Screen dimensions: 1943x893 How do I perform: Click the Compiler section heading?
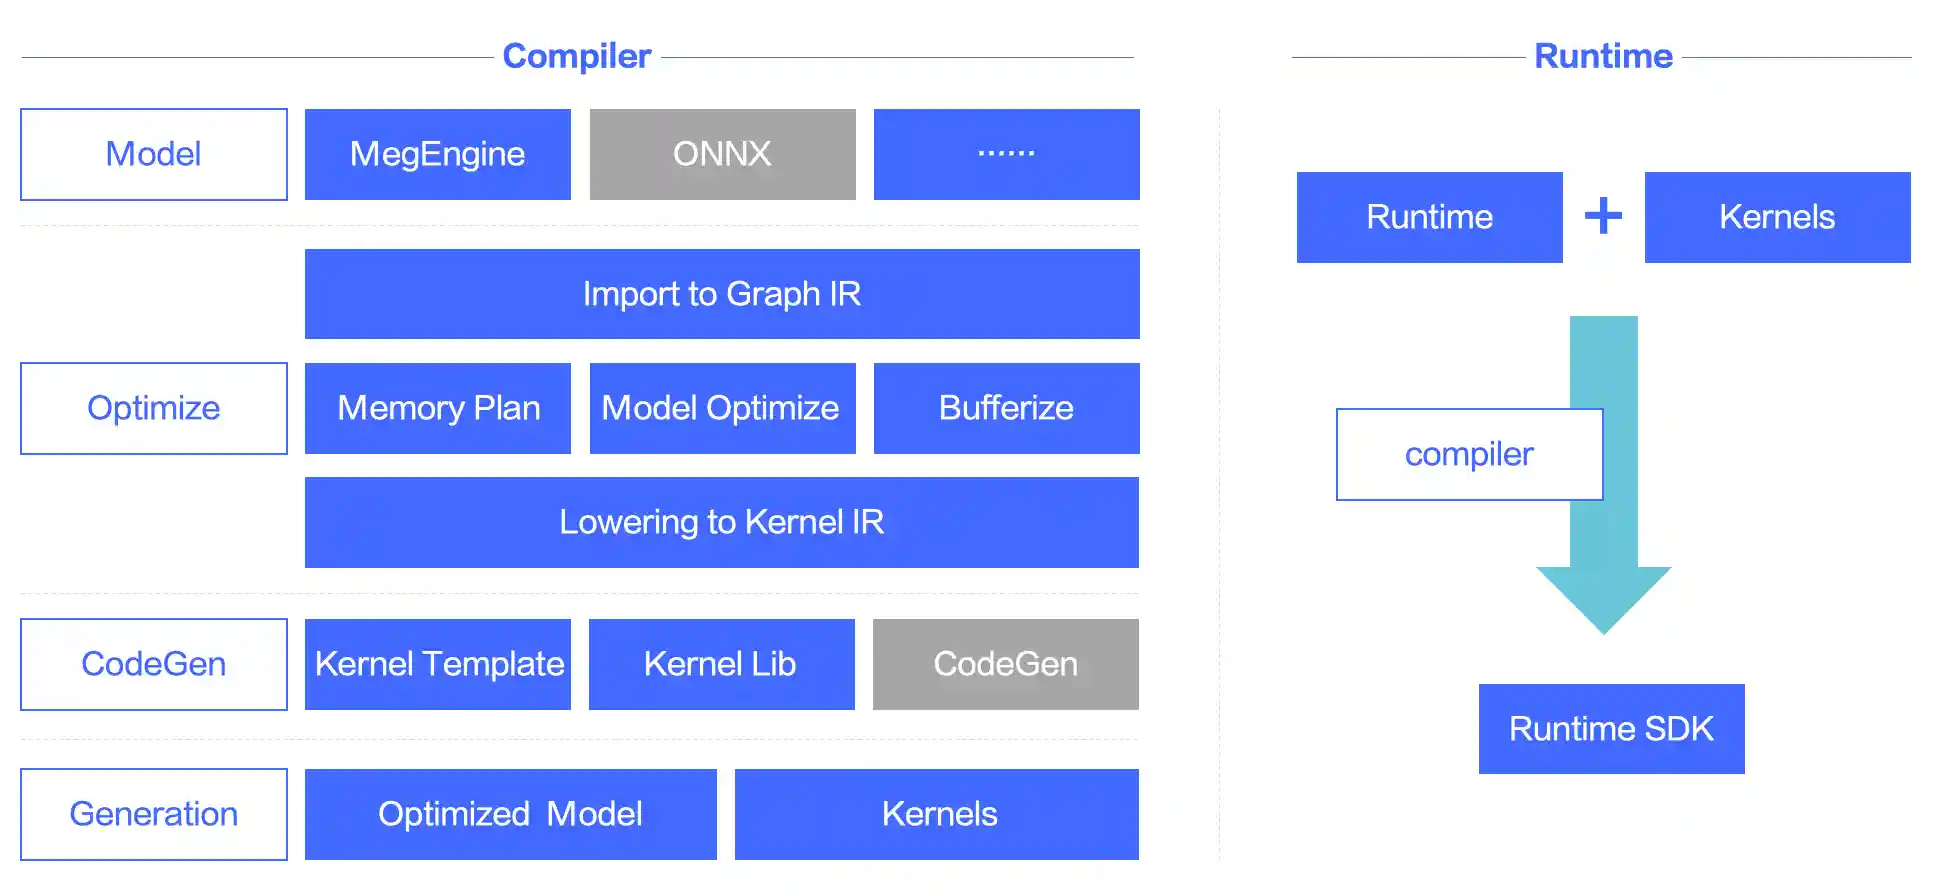tap(577, 56)
